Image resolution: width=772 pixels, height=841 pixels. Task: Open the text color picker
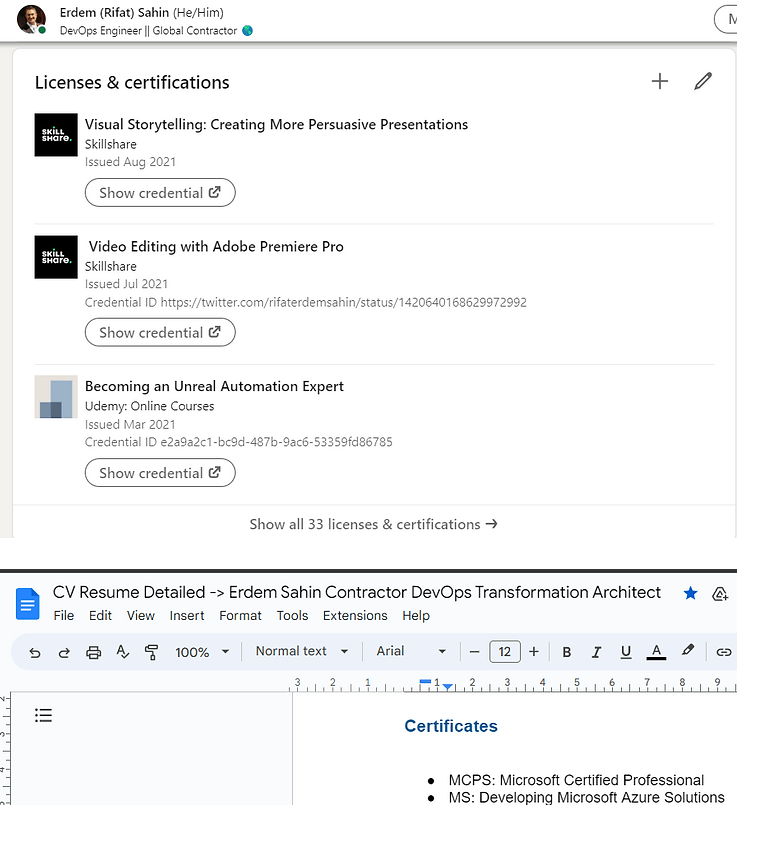[x=656, y=652]
